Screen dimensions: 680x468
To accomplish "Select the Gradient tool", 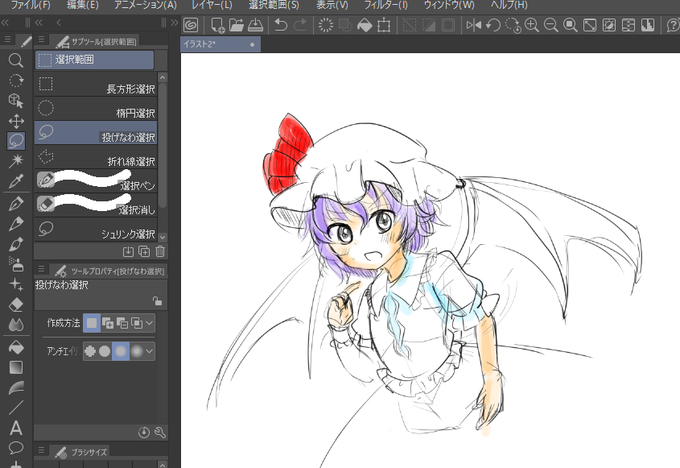I will tap(16, 367).
